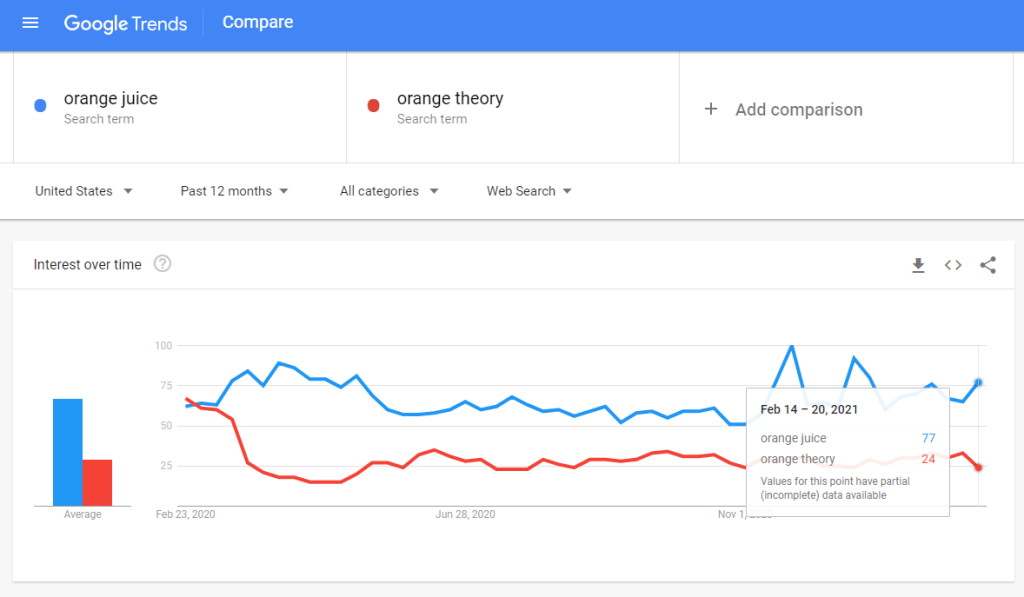Viewport: 1024px width, 597px height.
Task: Open the All categories dropdown
Action: tap(389, 191)
